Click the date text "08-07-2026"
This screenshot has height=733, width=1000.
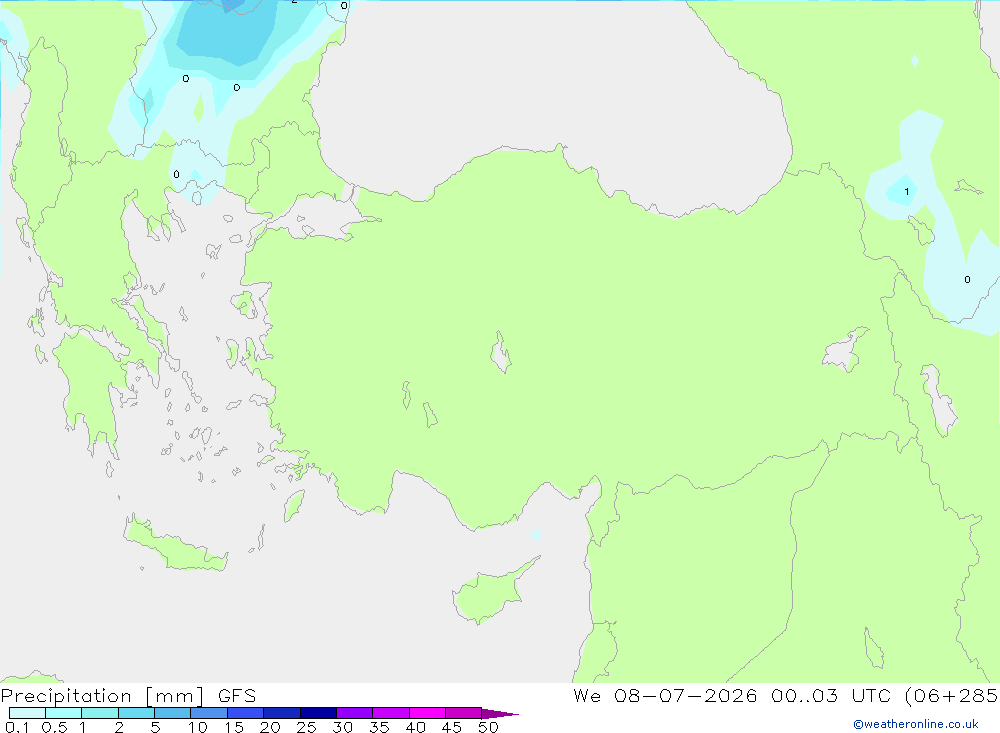(685, 695)
